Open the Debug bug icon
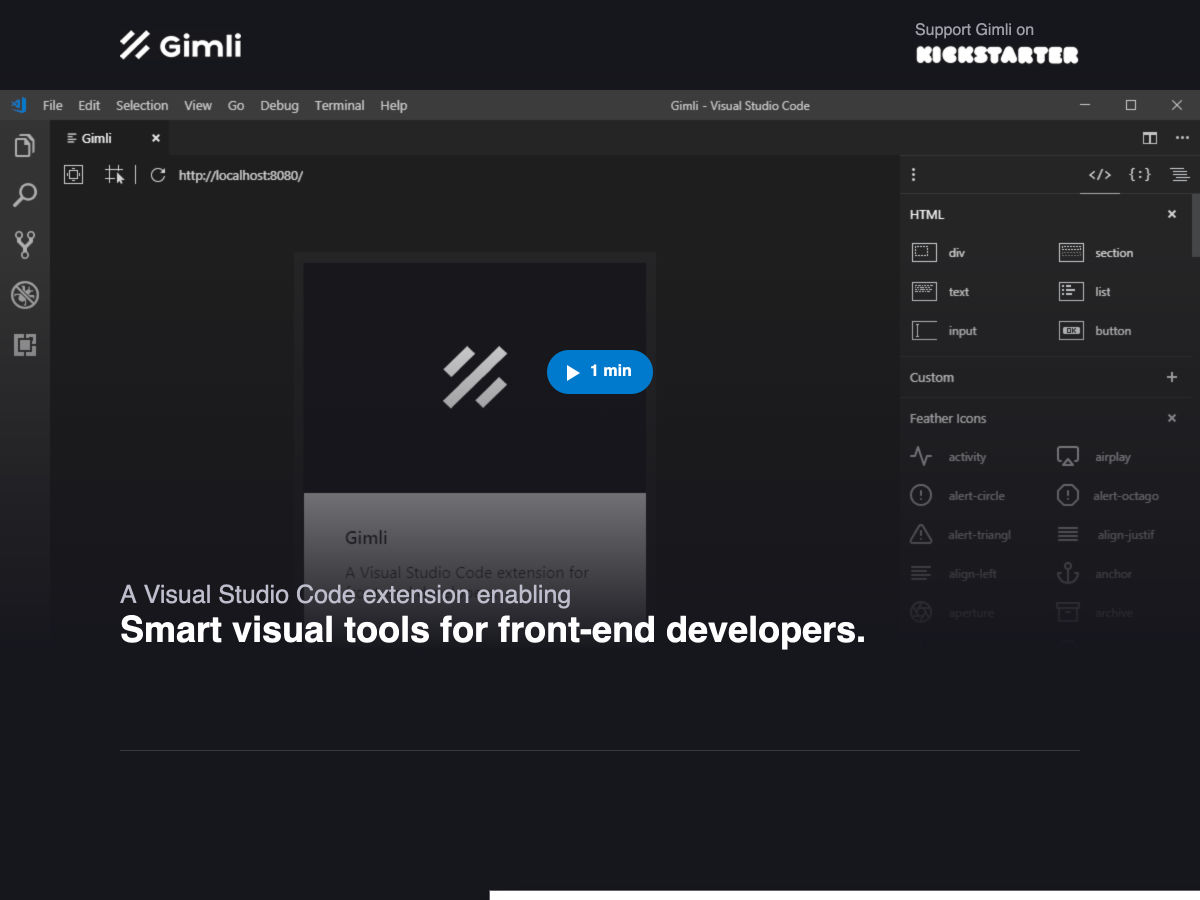 25,295
